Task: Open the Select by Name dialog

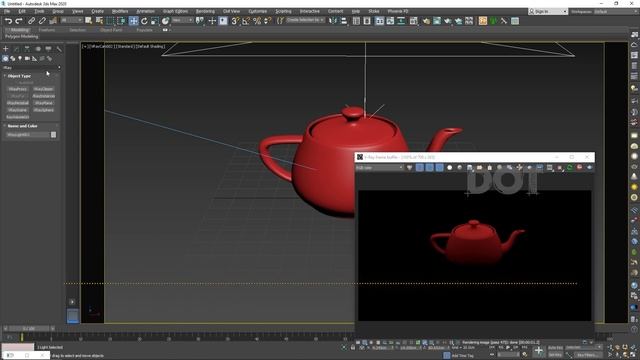Action: (x=99, y=20)
